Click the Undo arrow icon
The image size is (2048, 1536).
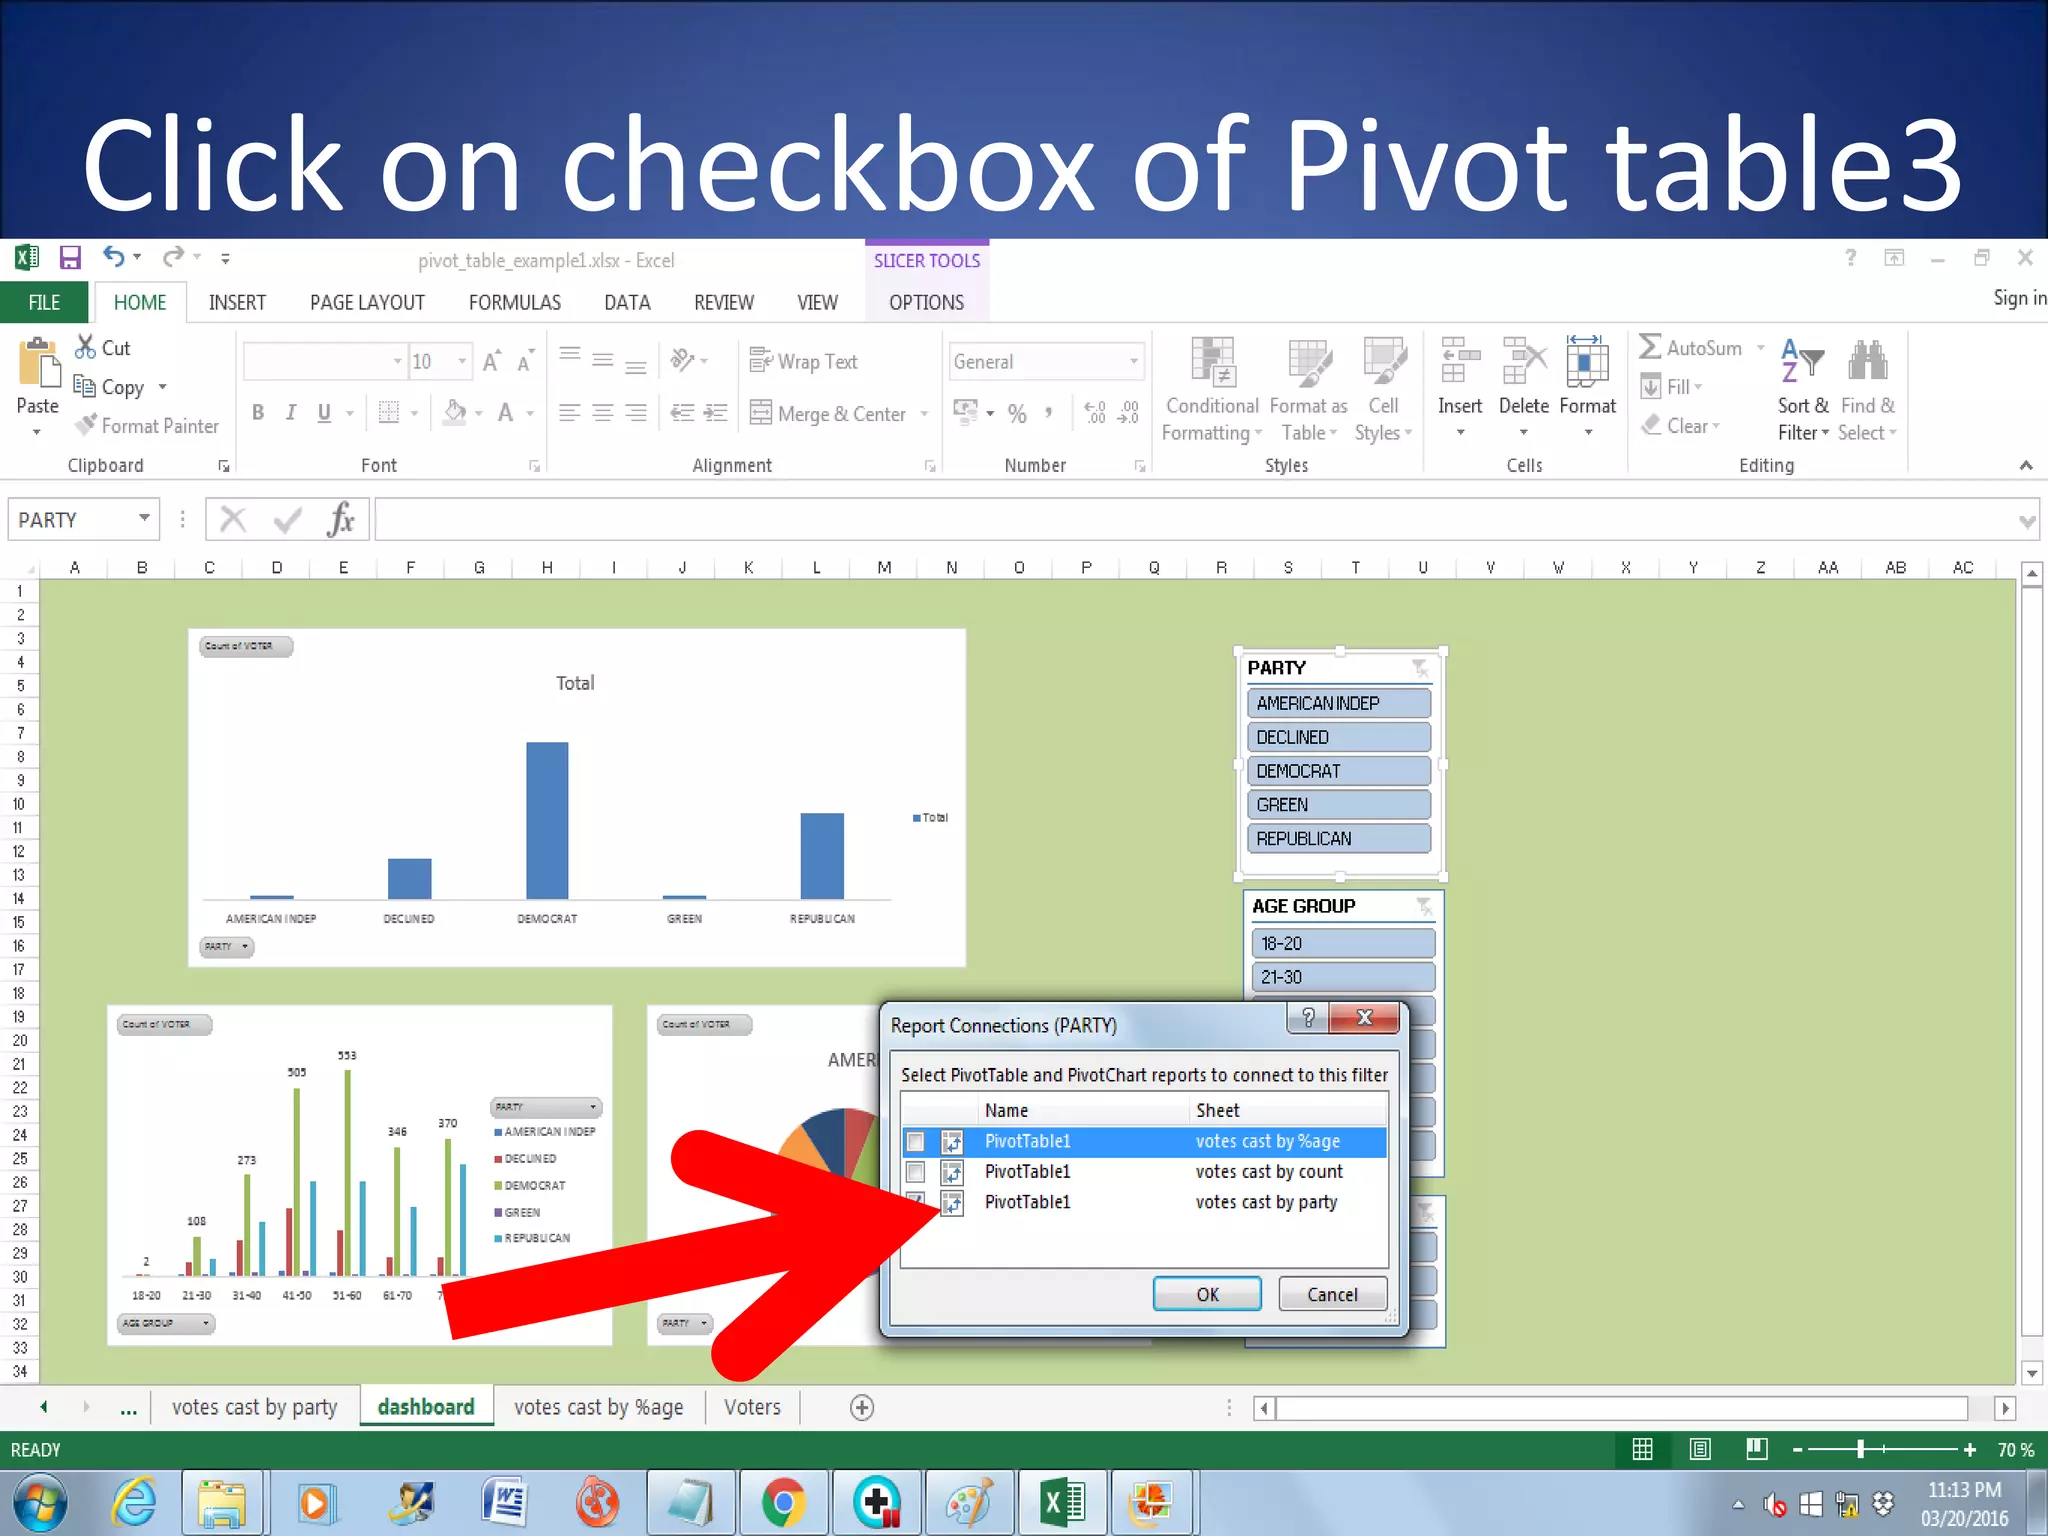click(x=113, y=257)
